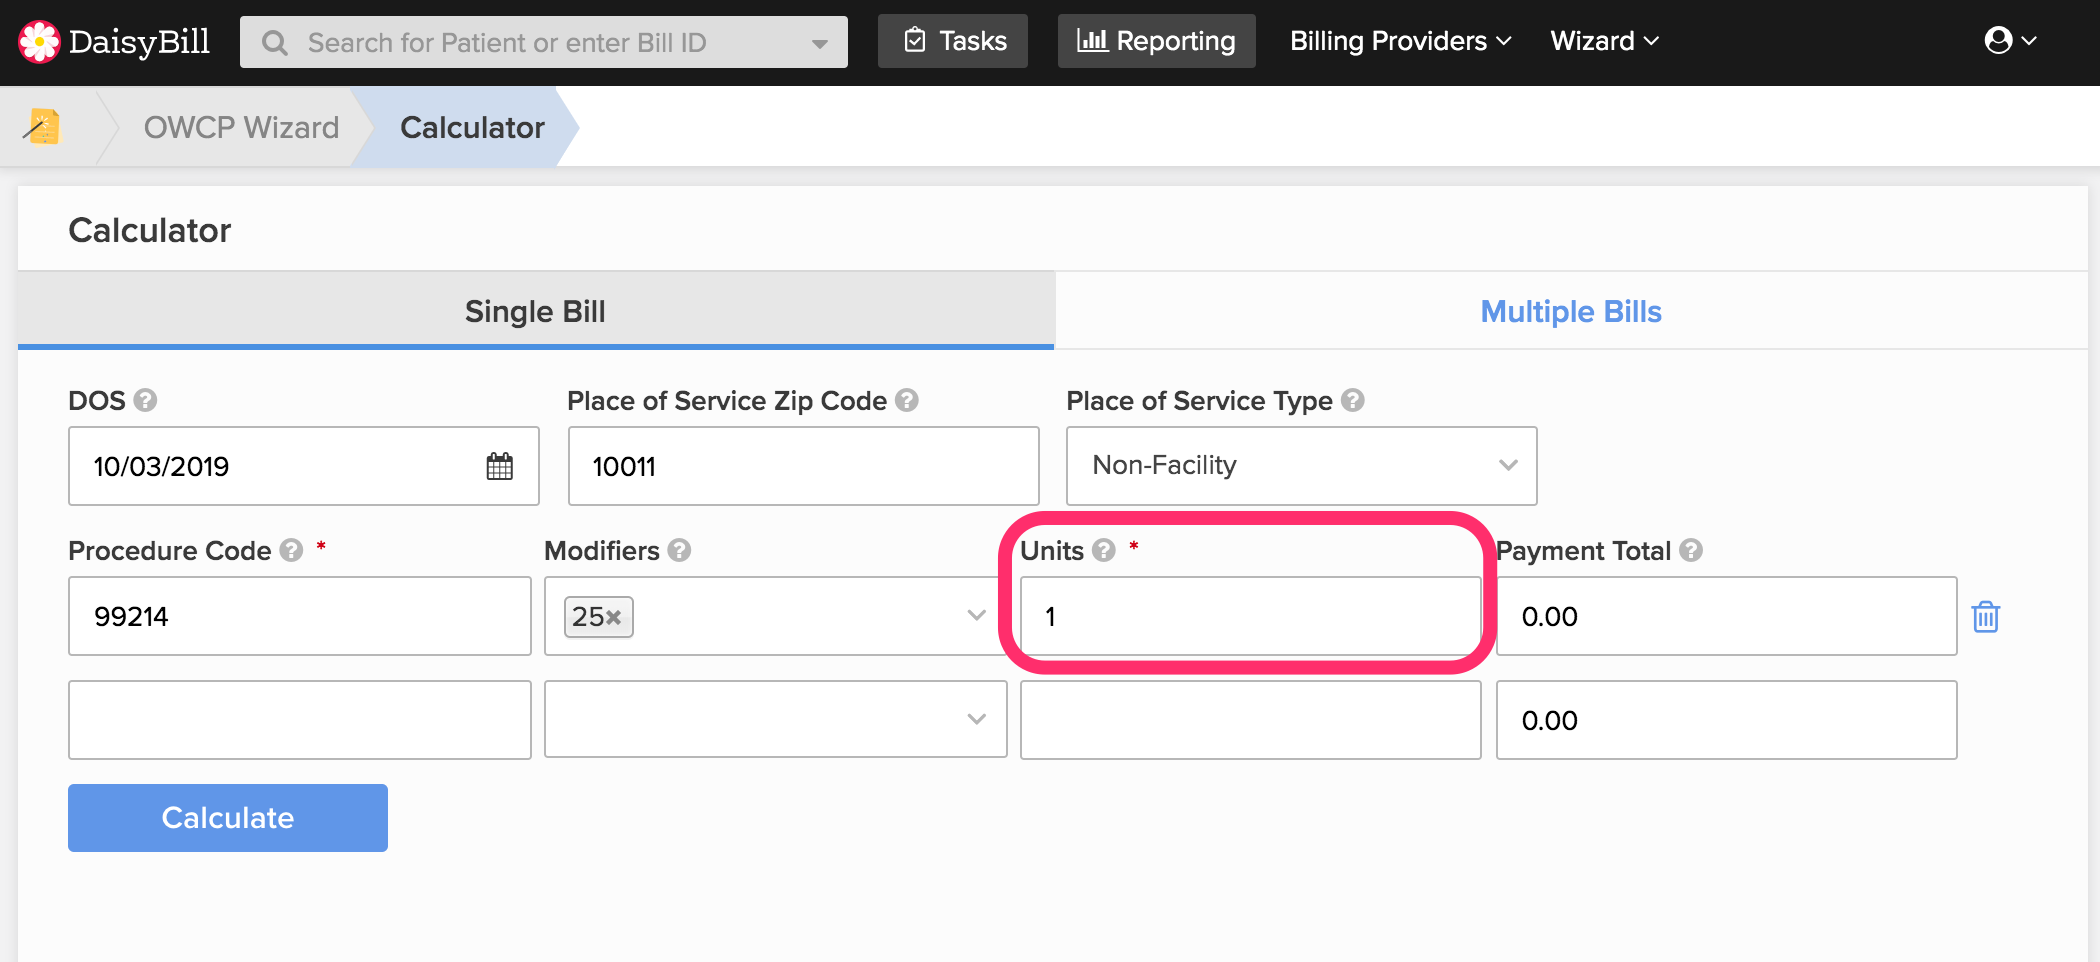Viewport: 2100px width, 962px height.
Task: Open the Tasks page
Action: point(953,41)
